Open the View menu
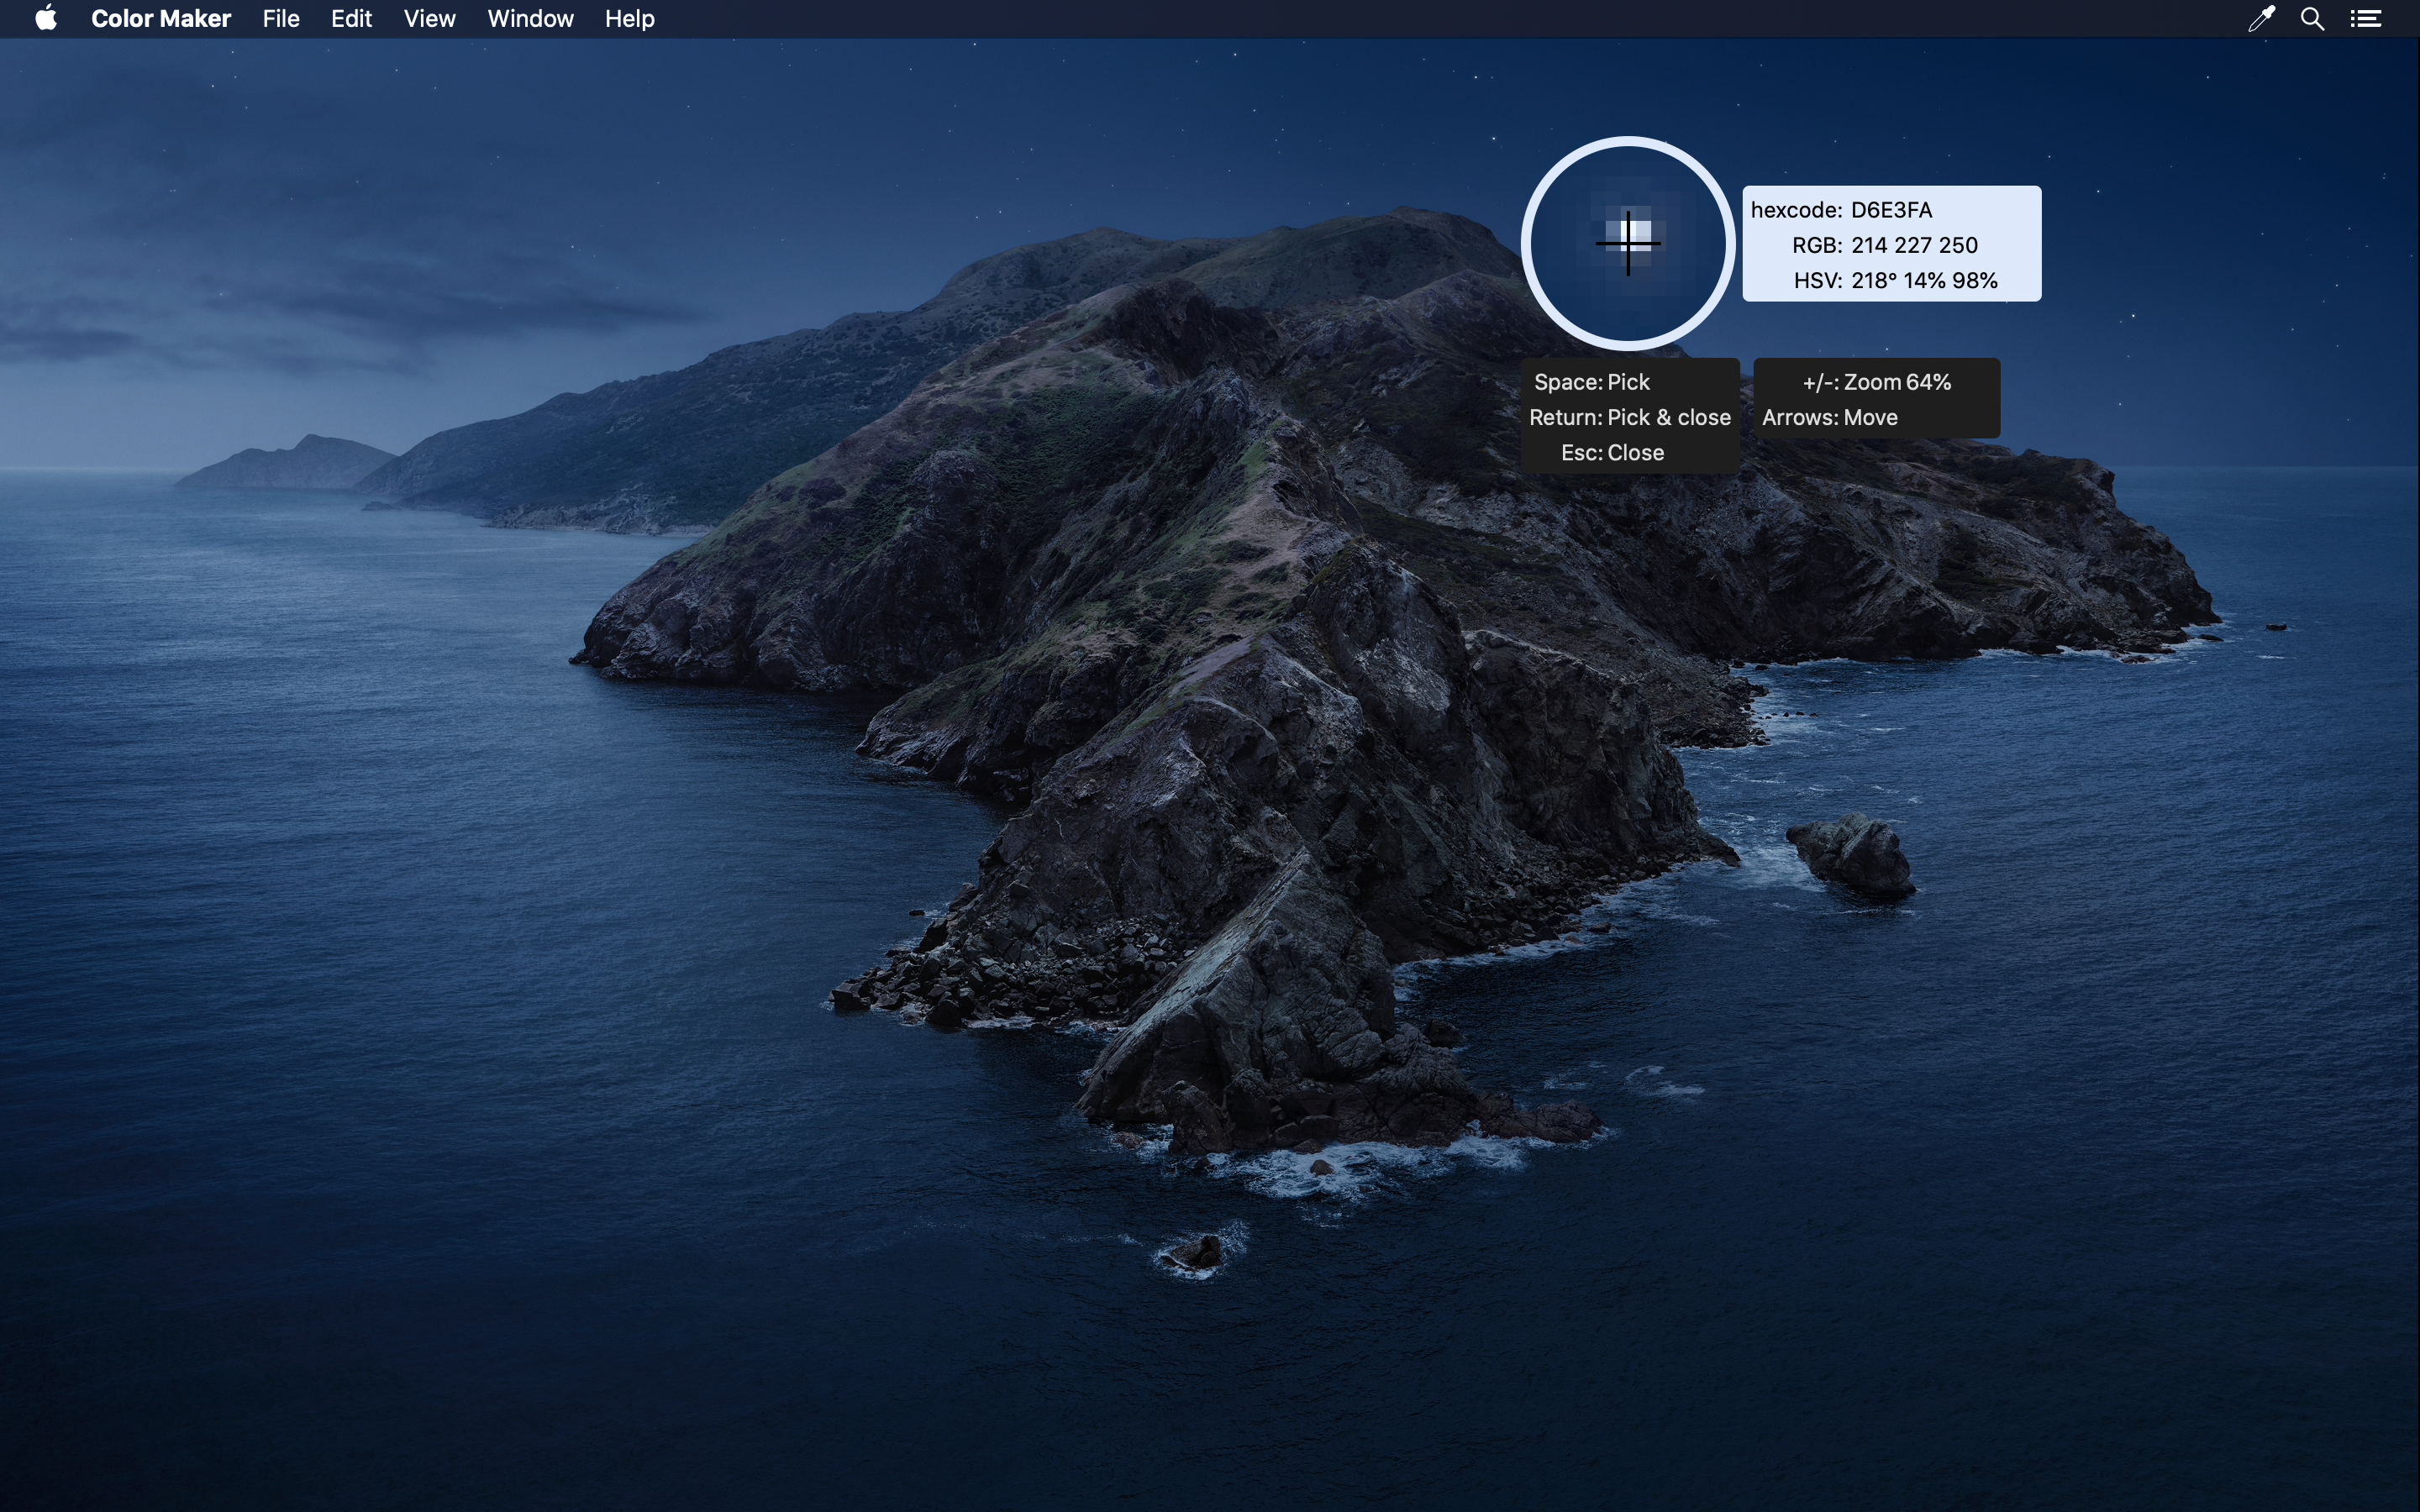This screenshot has height=1512, width=2420. coord(429,19)
